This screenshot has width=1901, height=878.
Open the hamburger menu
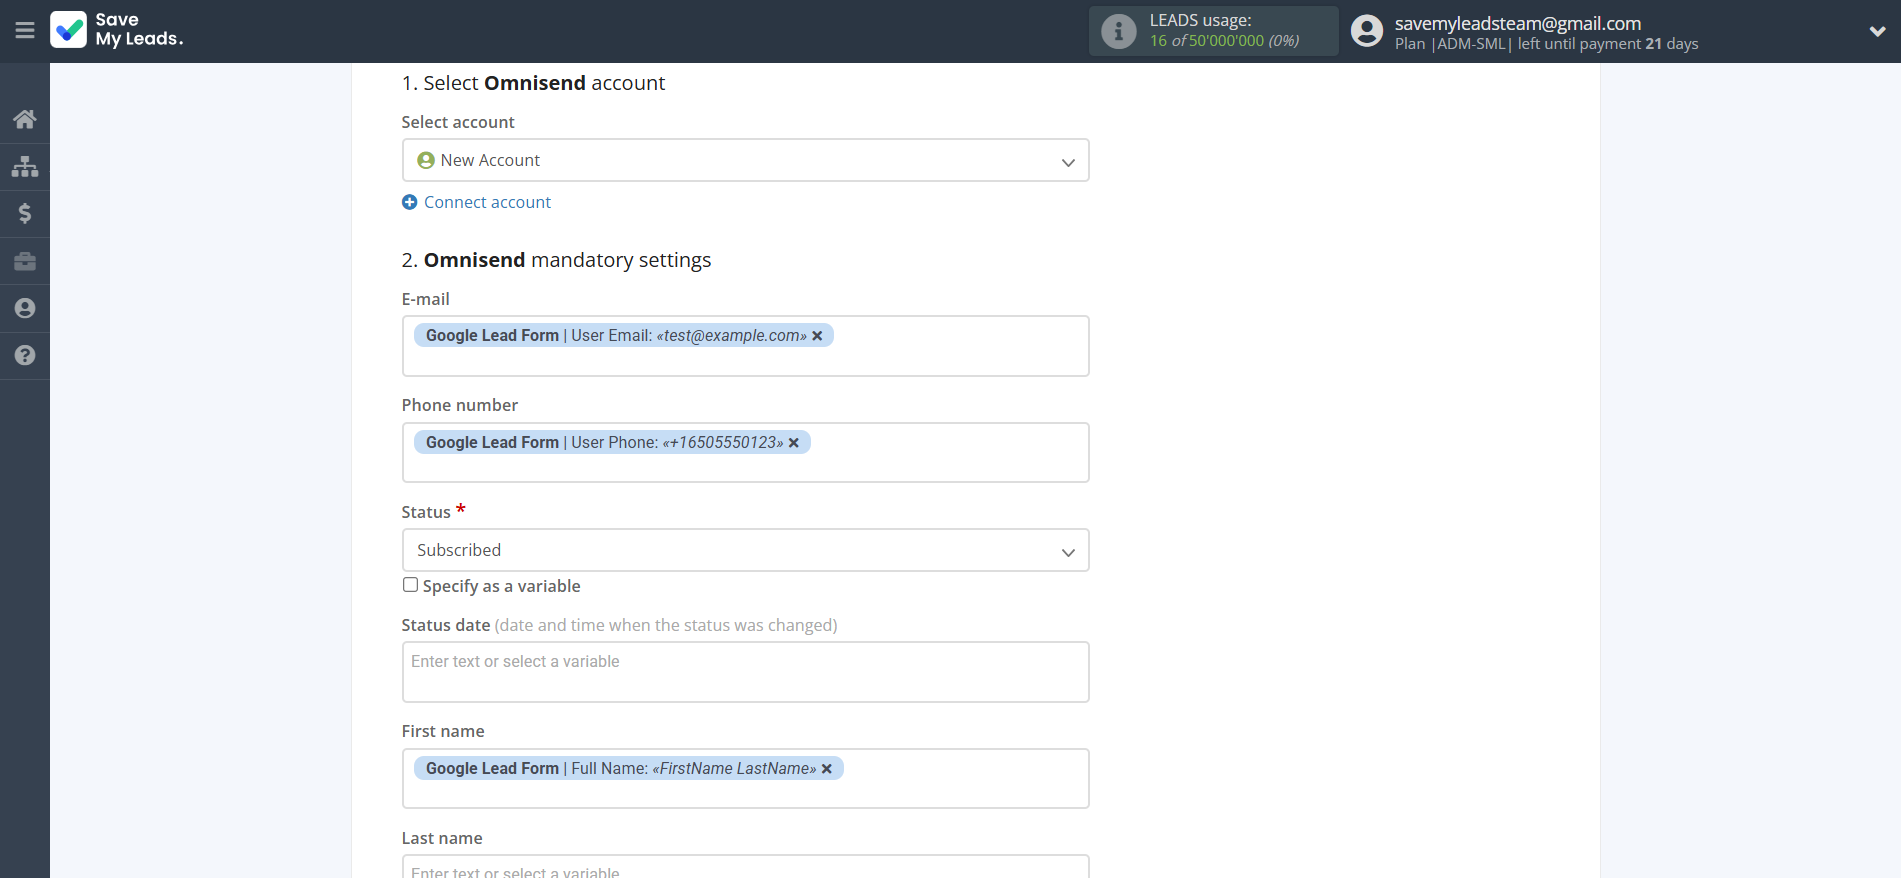pos(25,31)
